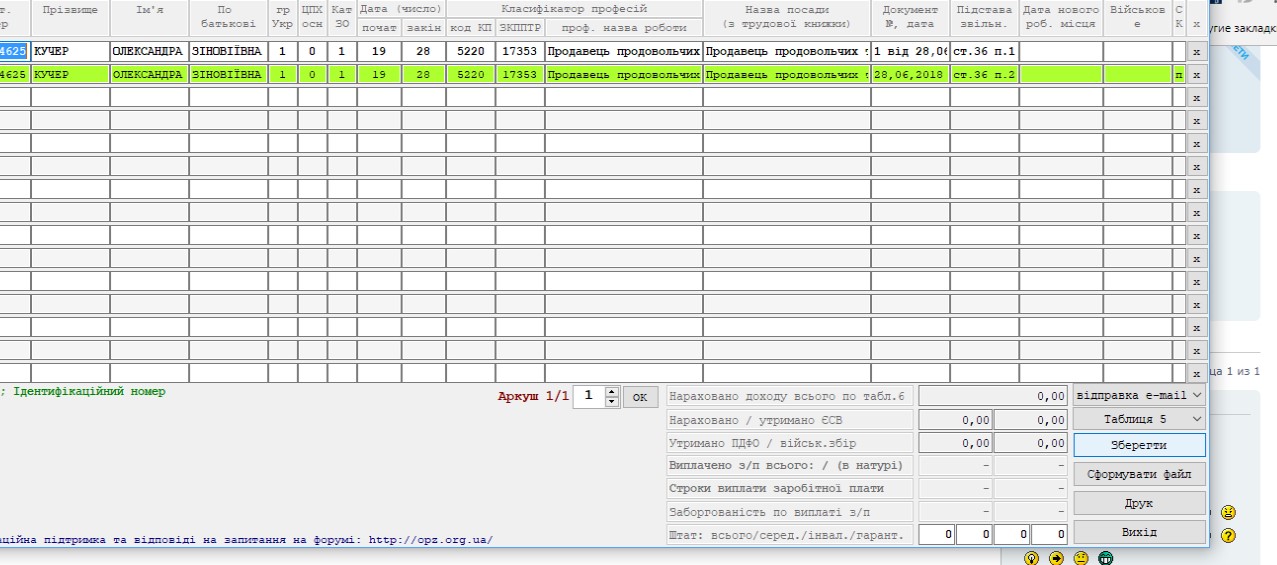Click the yellow arrow smiley icon

pos(1056,558)
